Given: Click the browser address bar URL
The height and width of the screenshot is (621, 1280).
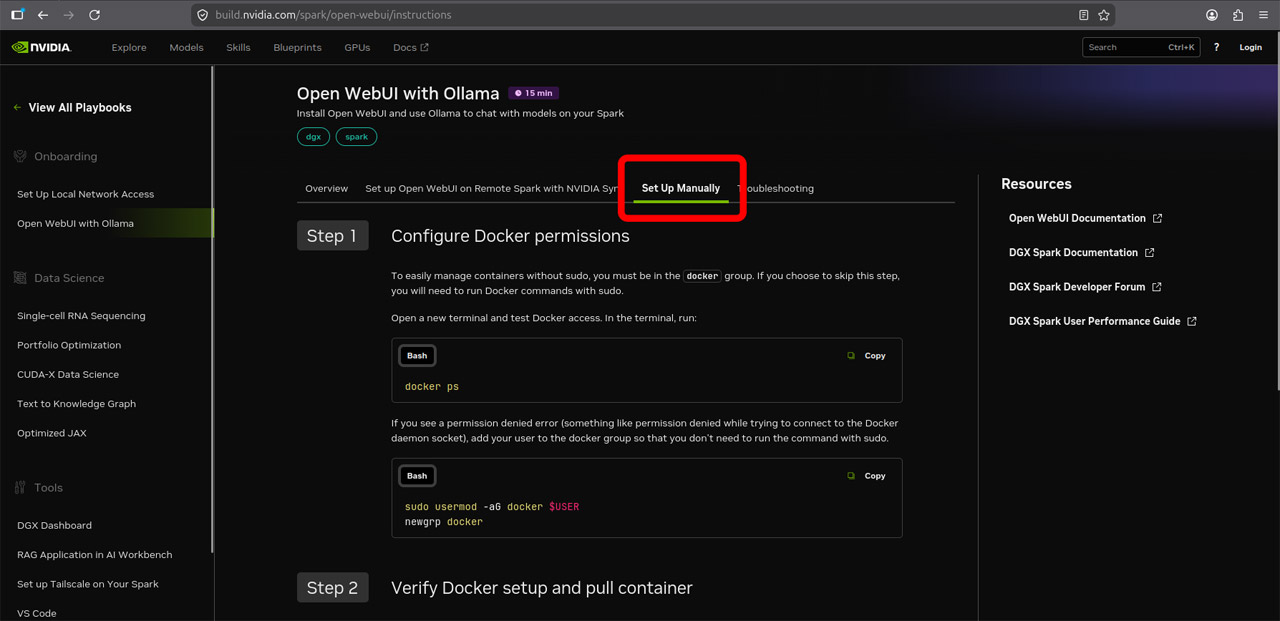Looking at the screenshot, I should (333, 15).
